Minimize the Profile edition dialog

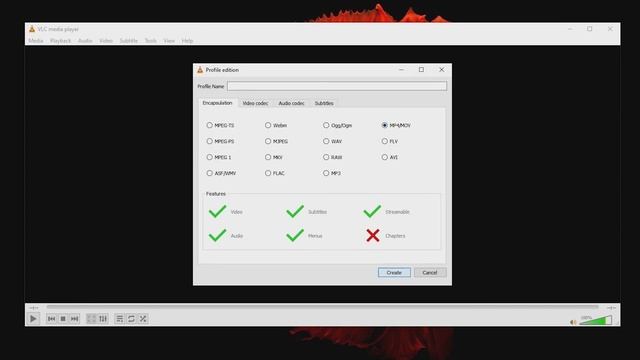(x=401, y=70)
